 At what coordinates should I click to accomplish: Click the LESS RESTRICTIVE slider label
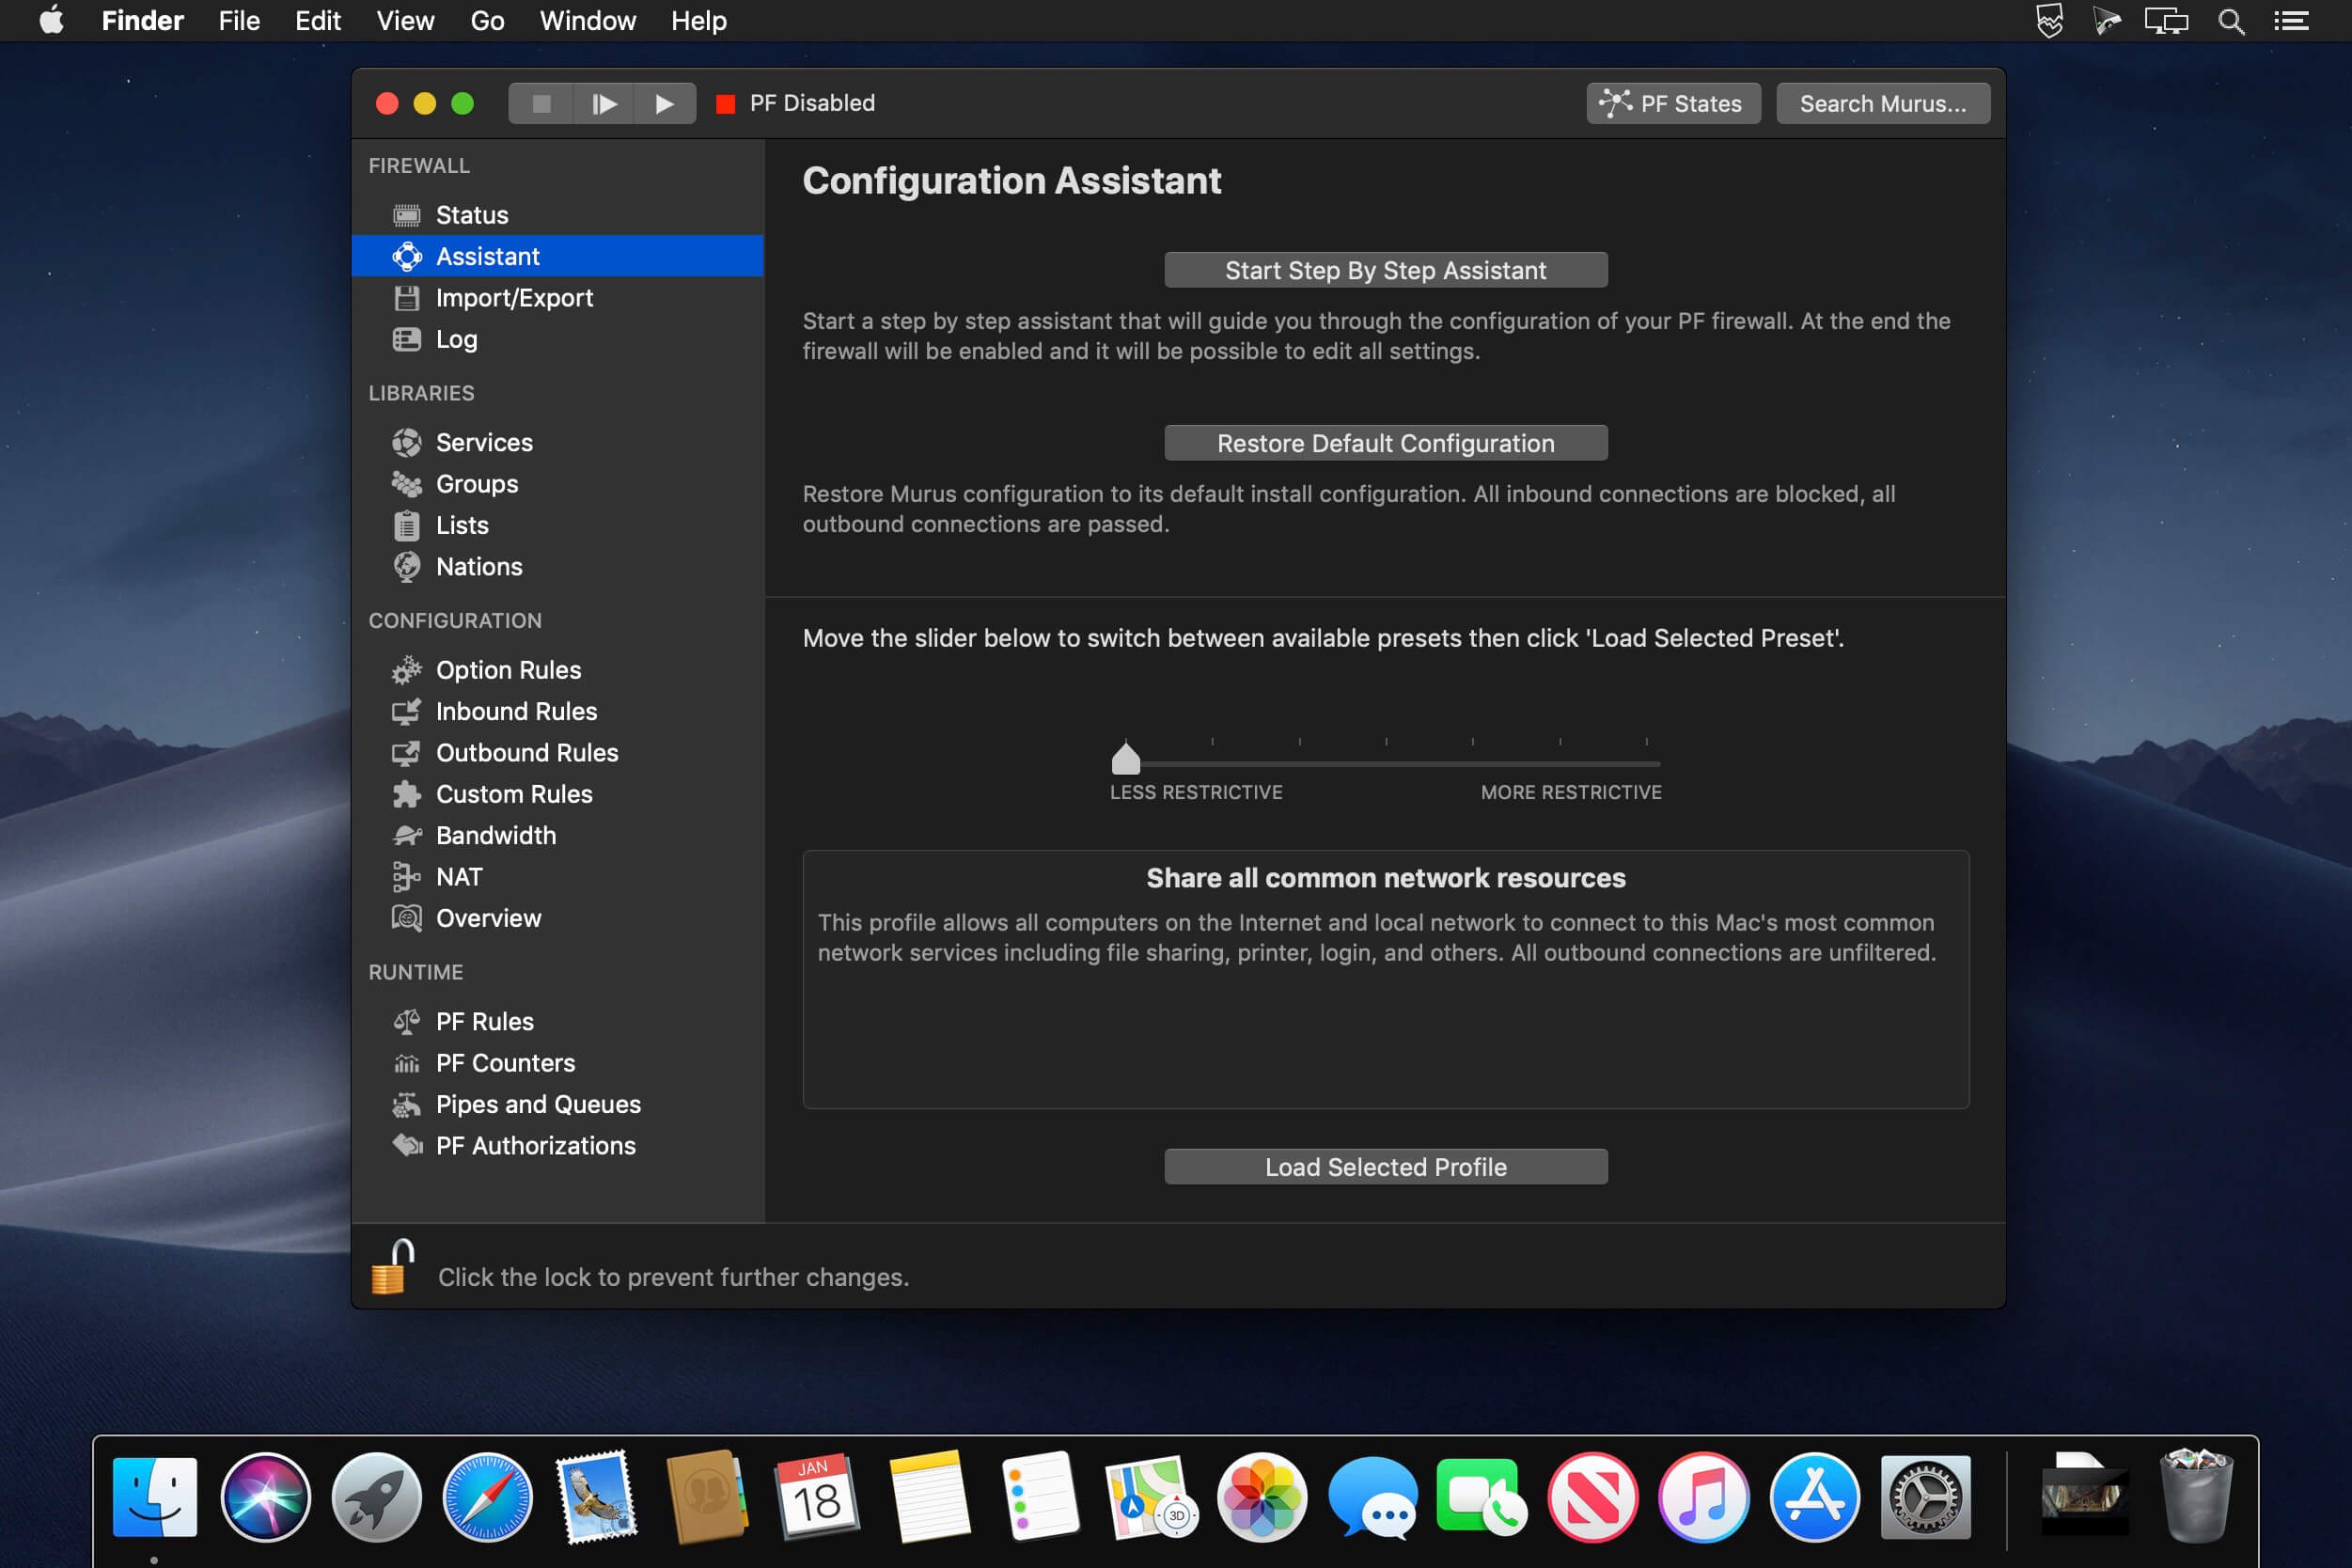click(x=1196, y=792)
